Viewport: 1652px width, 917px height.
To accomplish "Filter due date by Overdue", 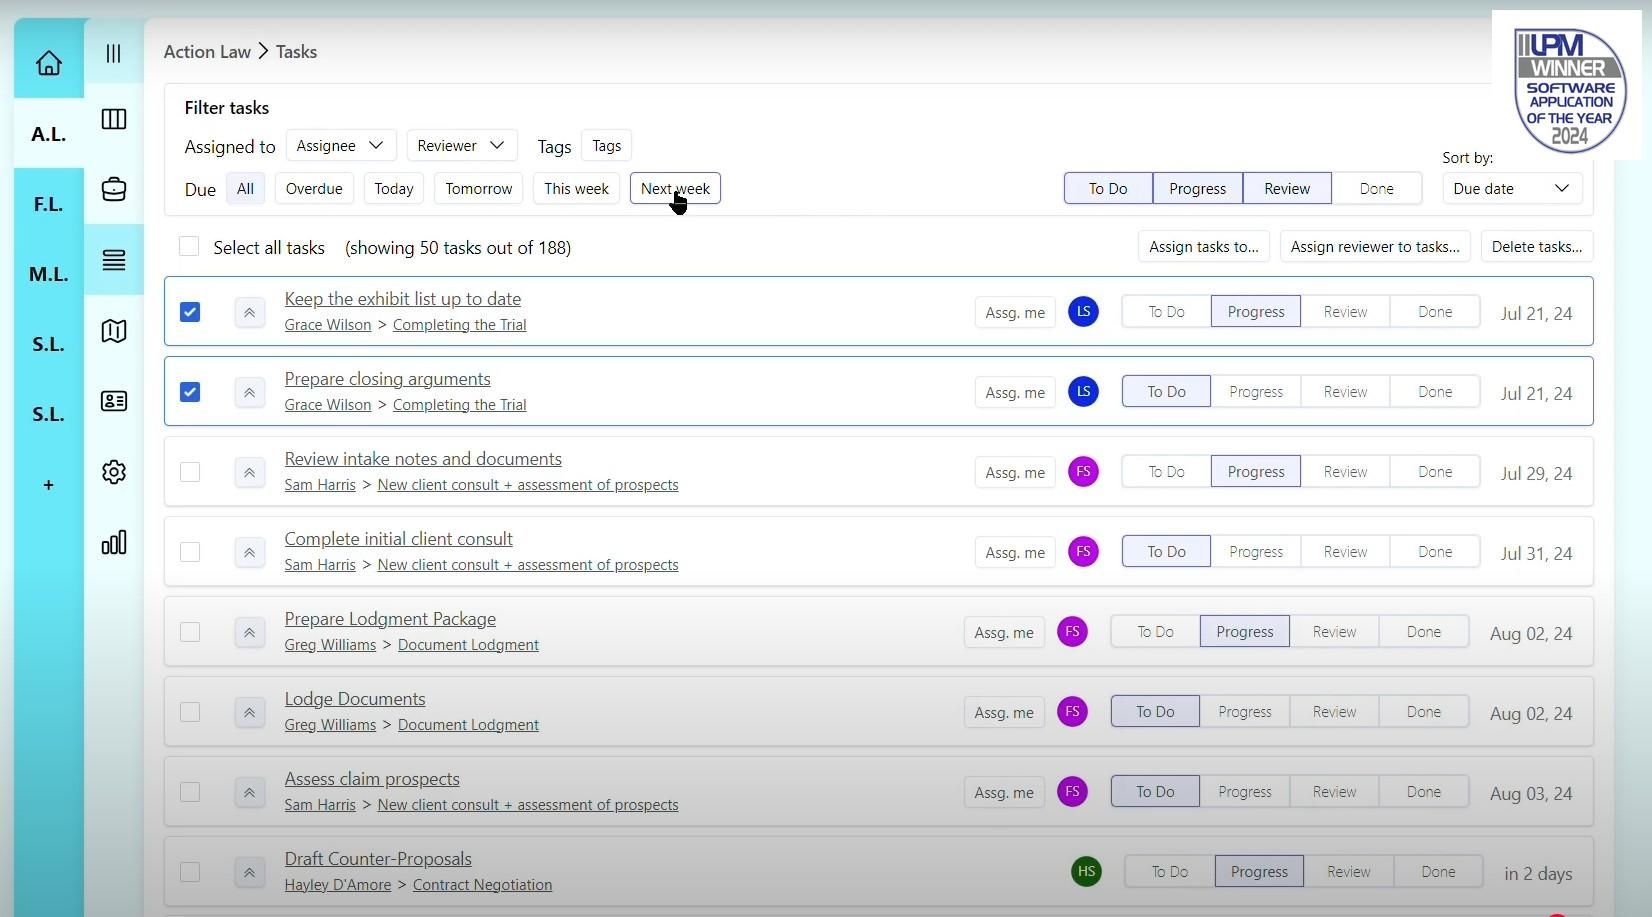I will coord(314,189).
